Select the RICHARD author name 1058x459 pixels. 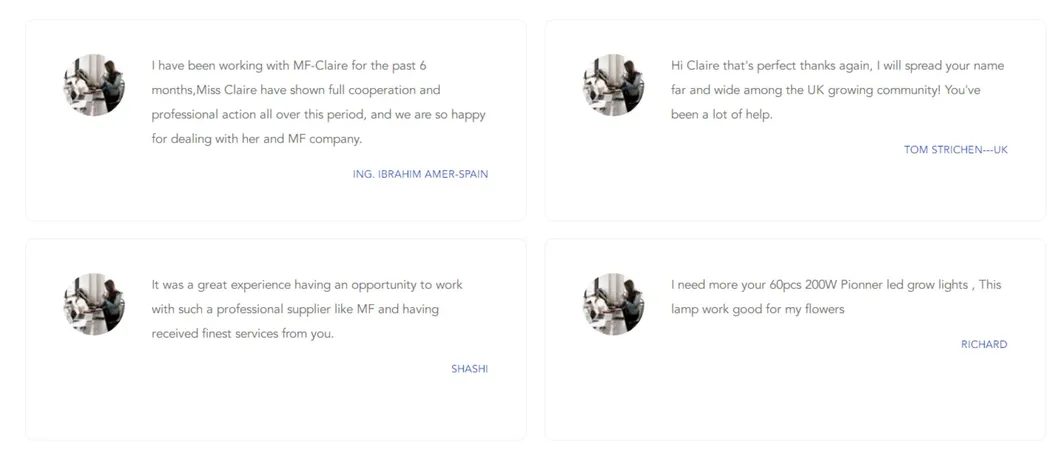click(983, 345)
